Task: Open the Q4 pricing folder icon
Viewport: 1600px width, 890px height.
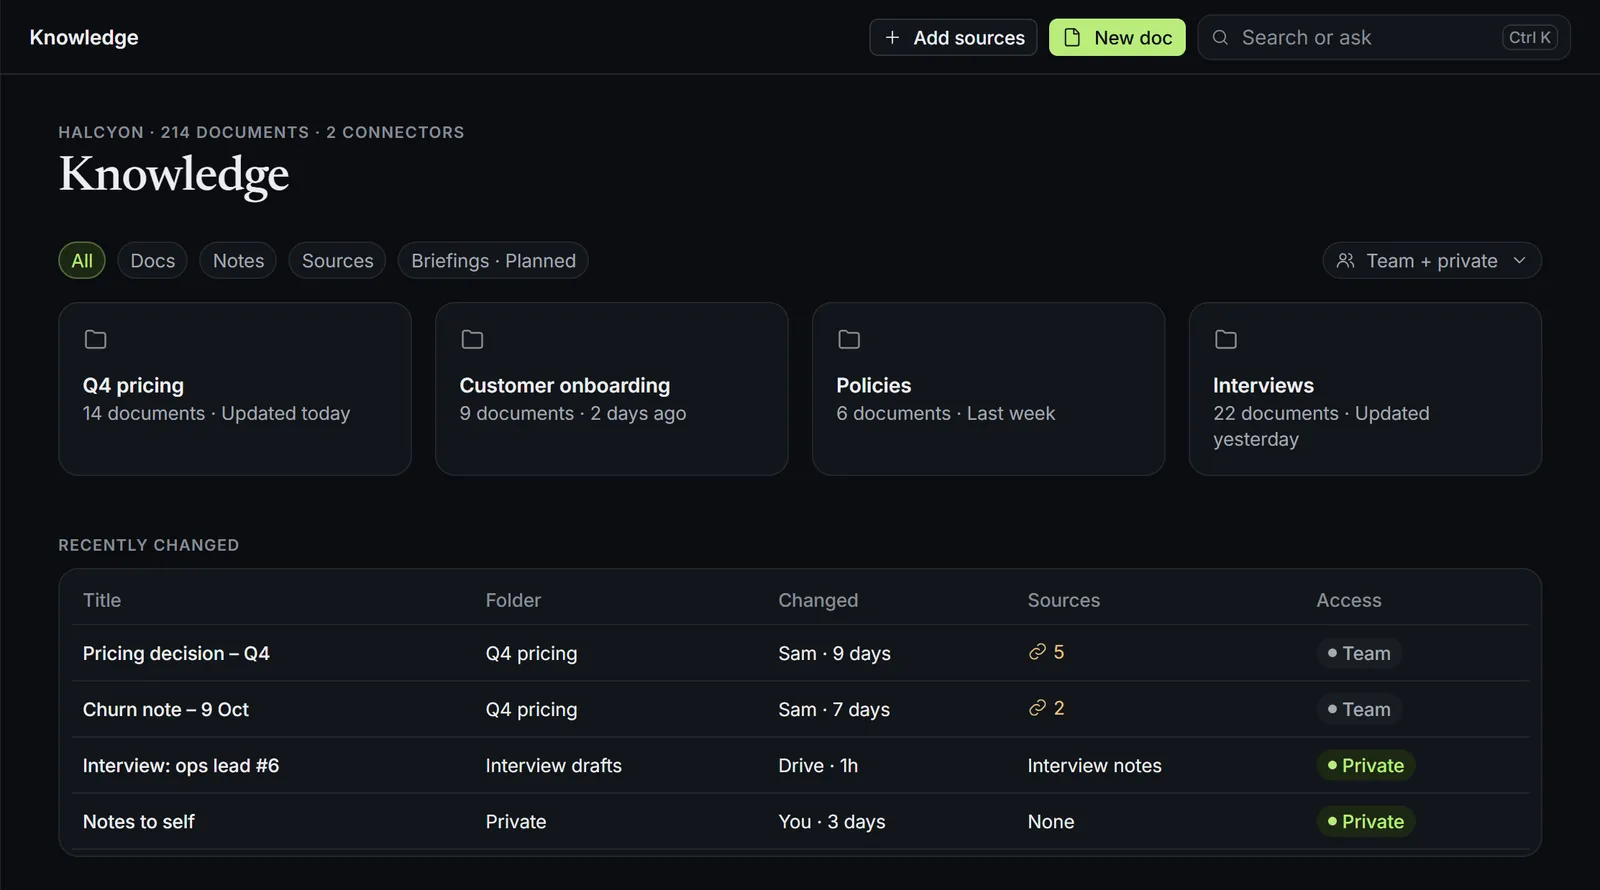Action: (x=95, y=340)
